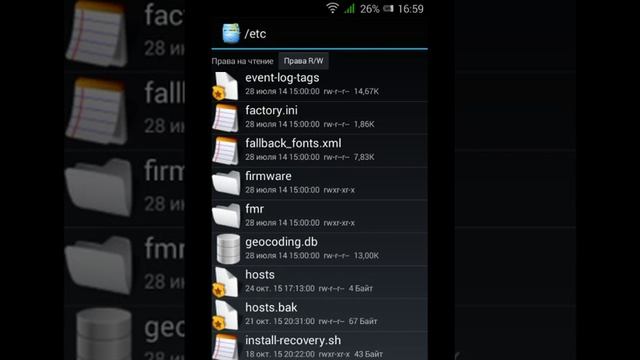
Task: Open the fmr folder icon
Action: click(226, 216)
